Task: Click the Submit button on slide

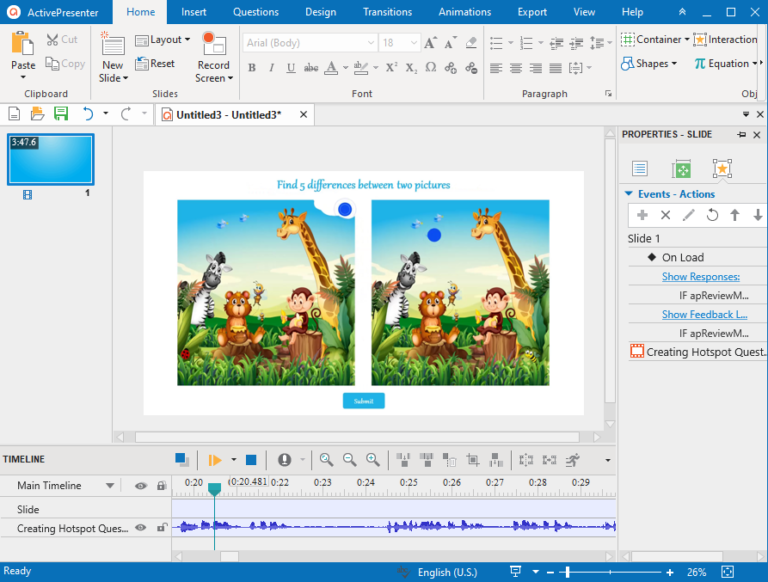Action: pyautogui.click(x=363, y=401)
